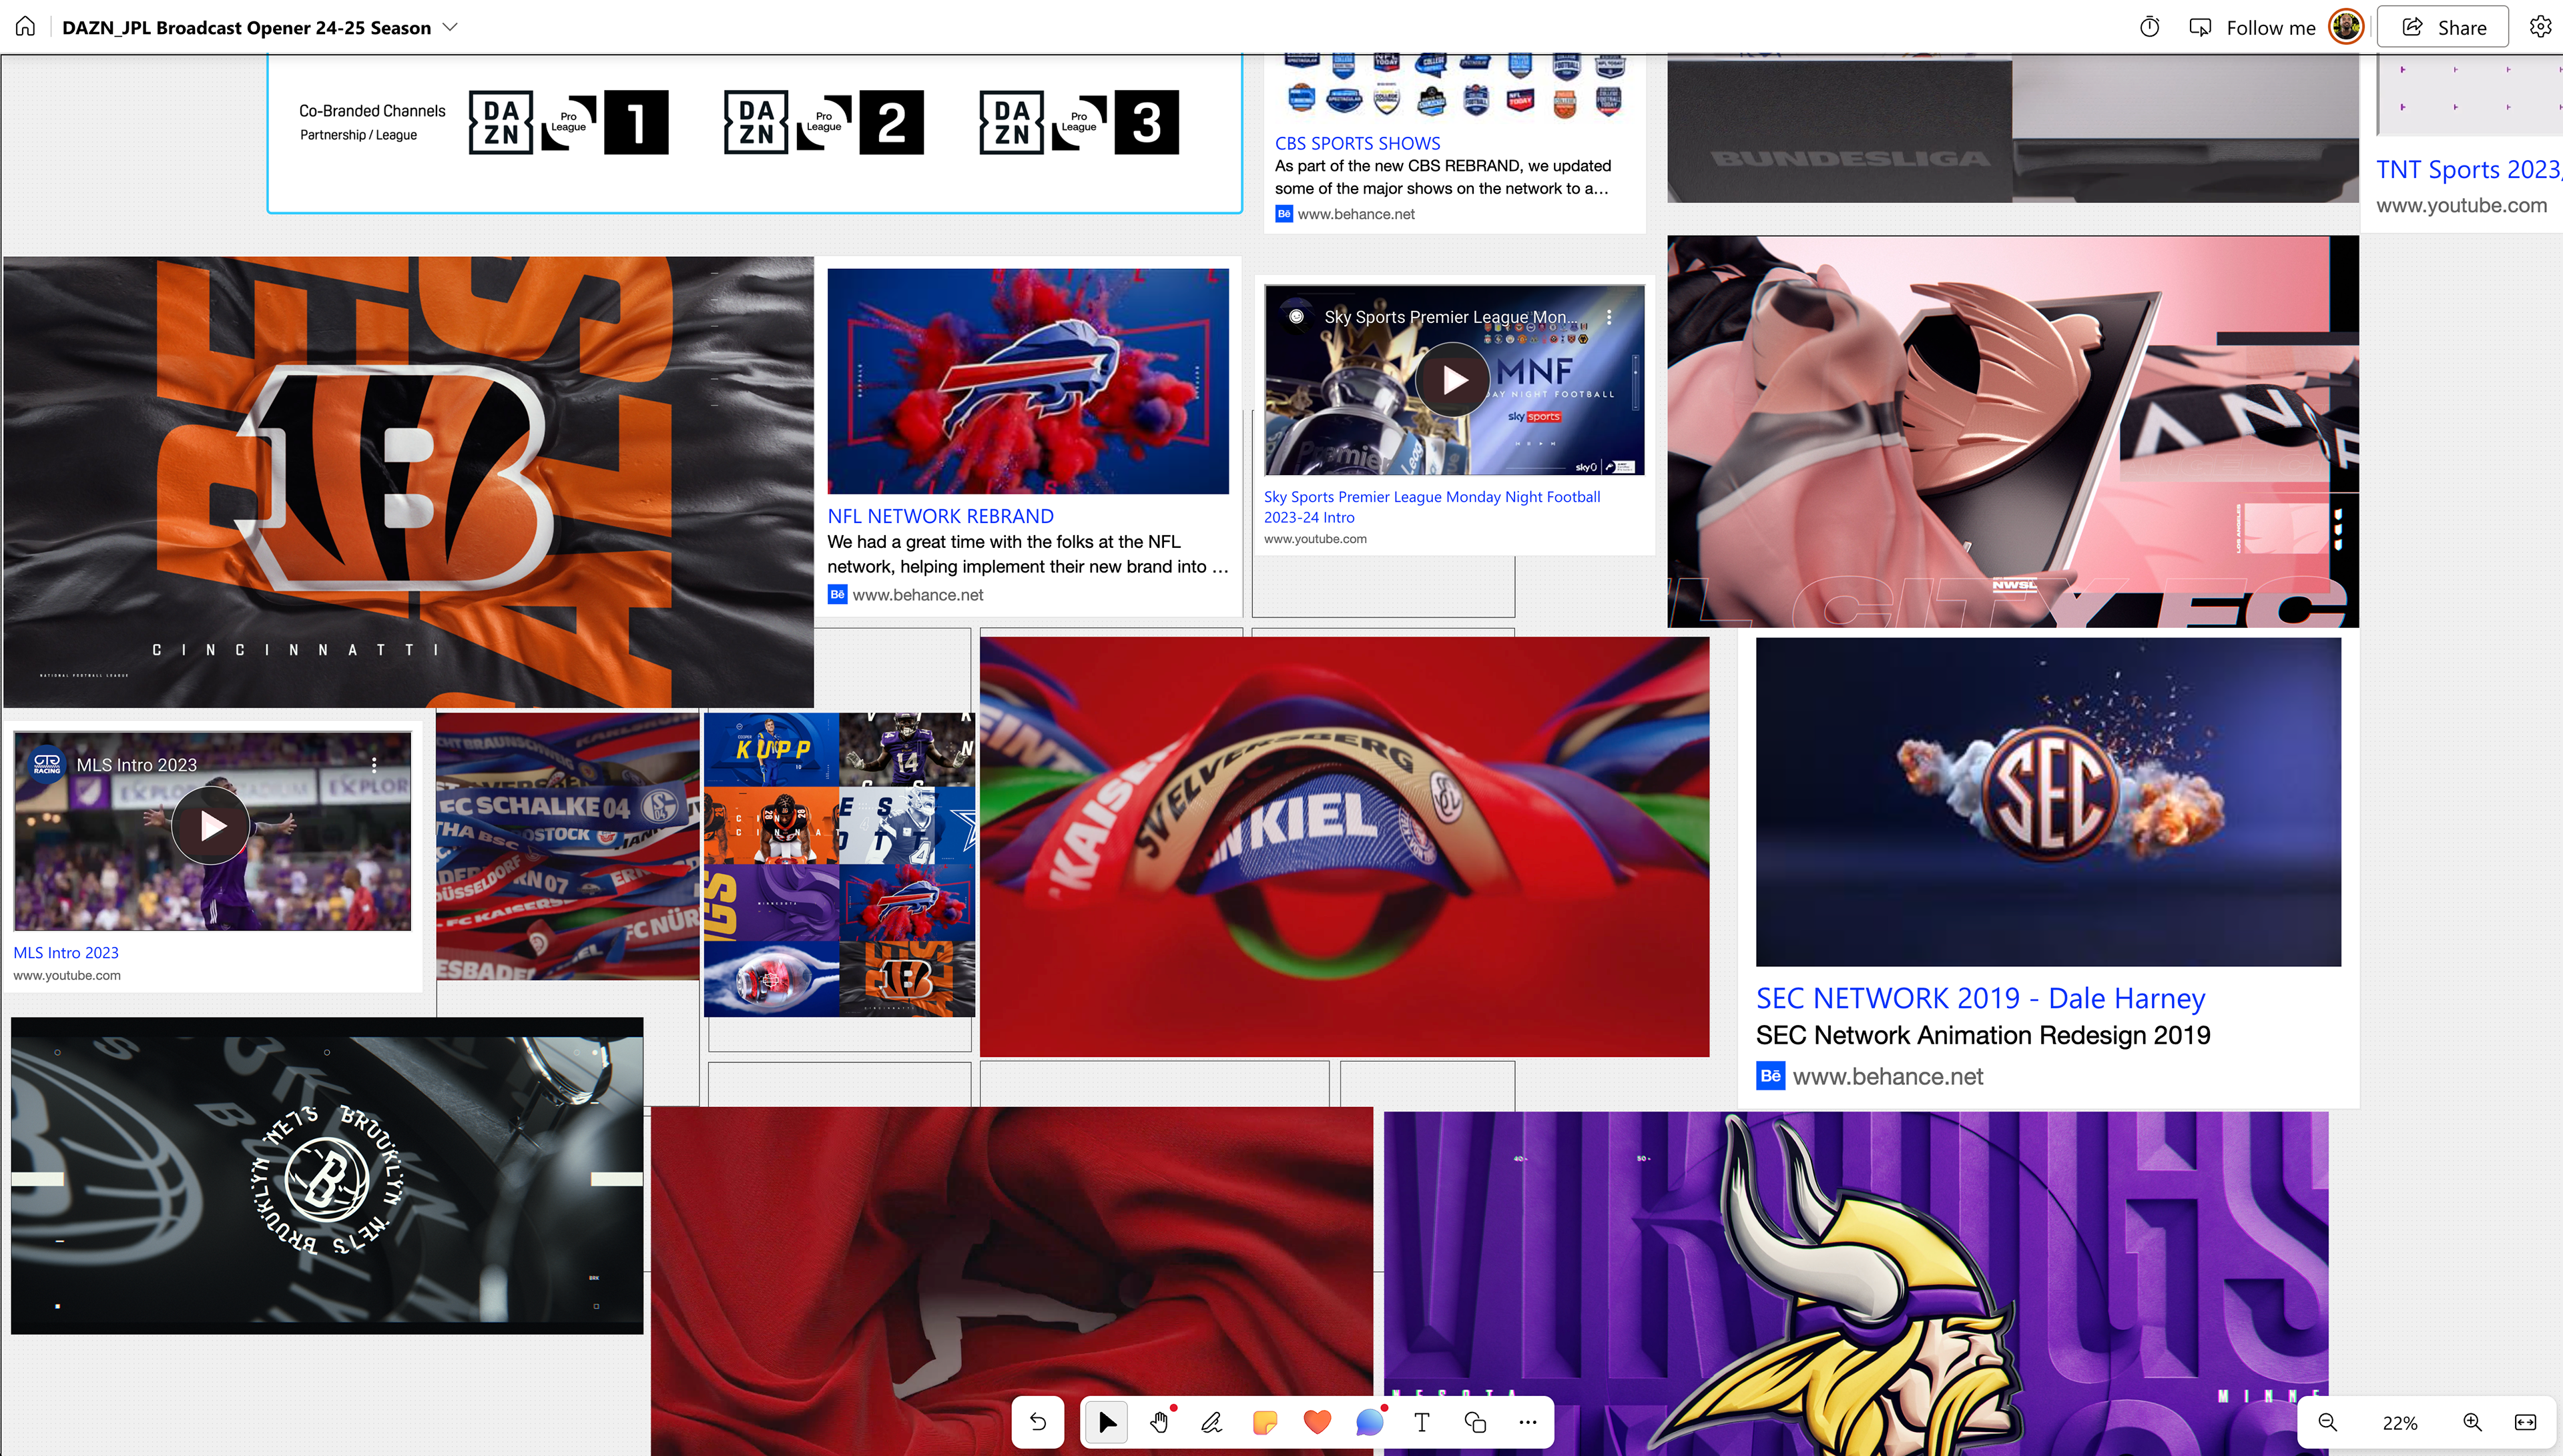Open the more options ellipsis in the toolbar
Image resolution: width=2563 pixels, height=1456 pixels.
coord(1527,1421)
